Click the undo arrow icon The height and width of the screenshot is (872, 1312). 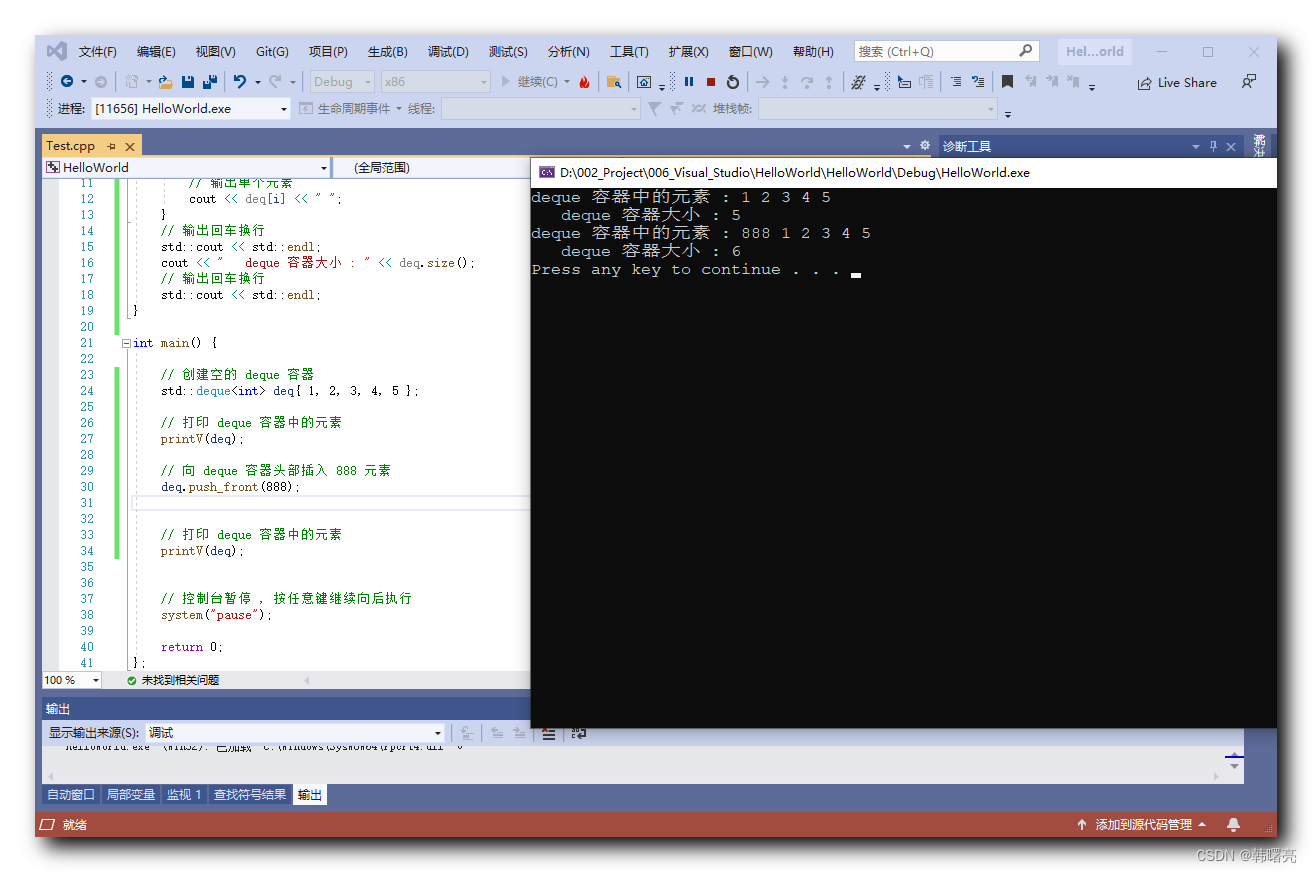(x=240, y=82)
